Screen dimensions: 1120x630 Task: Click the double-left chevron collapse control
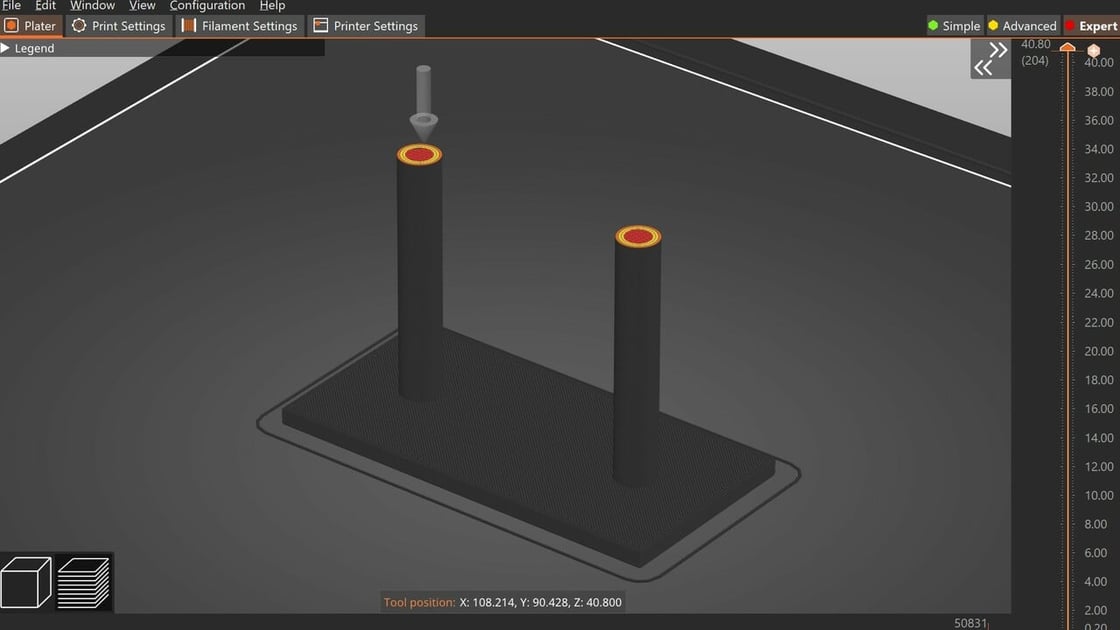coord(983,66)
